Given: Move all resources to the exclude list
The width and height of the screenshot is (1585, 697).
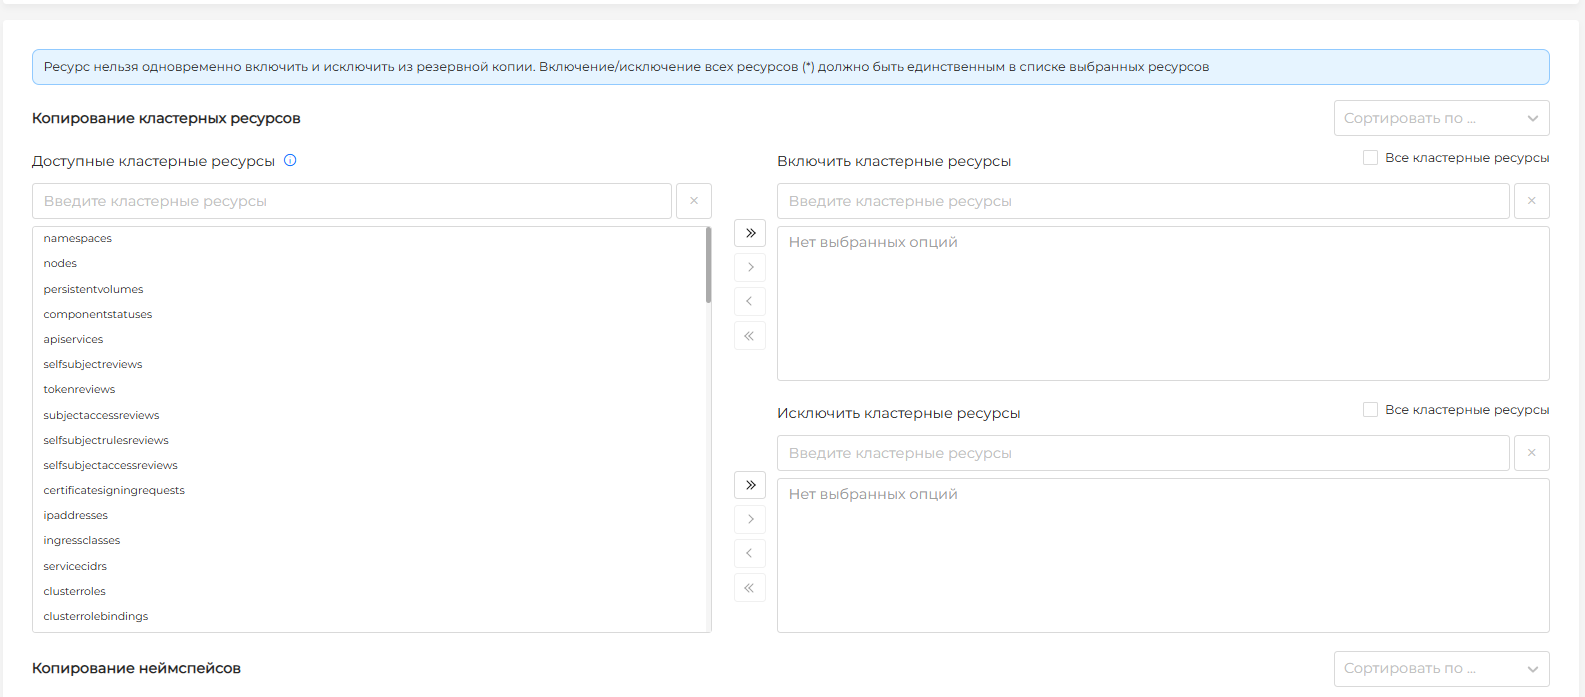Looking at the screenshot, I should pos(750,485).
